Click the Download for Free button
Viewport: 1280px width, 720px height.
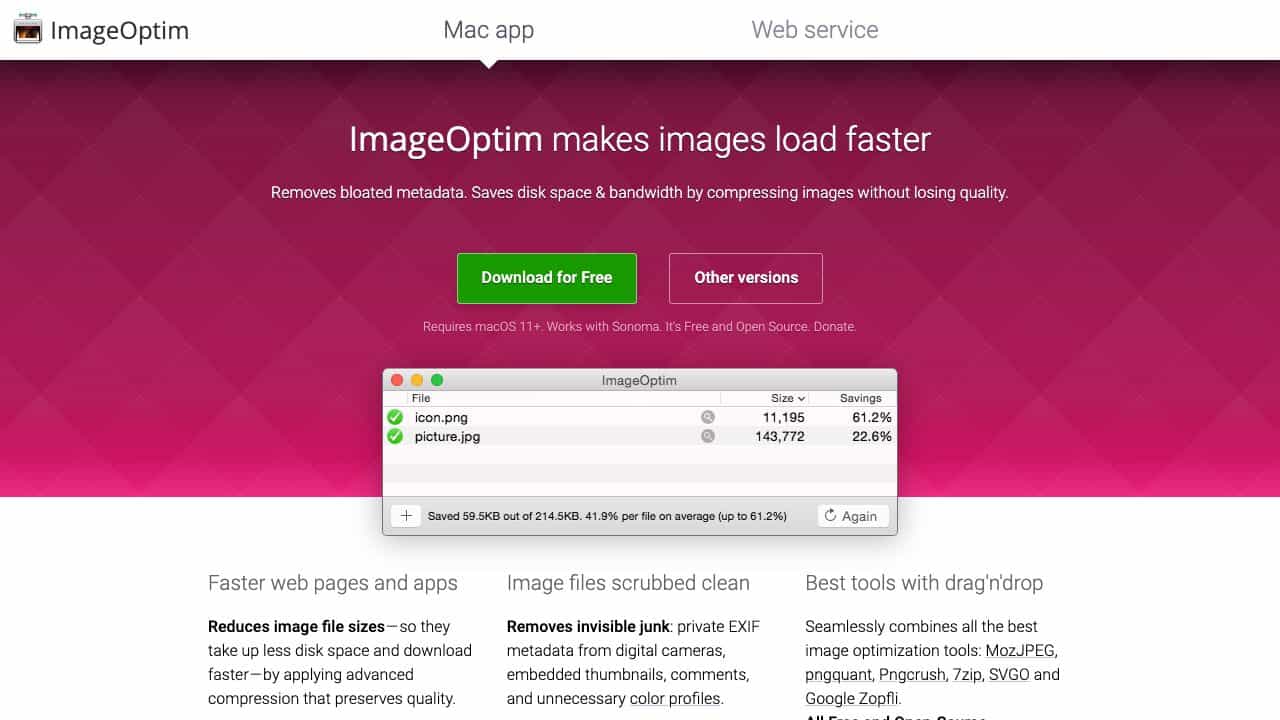[x=547, y=278]
